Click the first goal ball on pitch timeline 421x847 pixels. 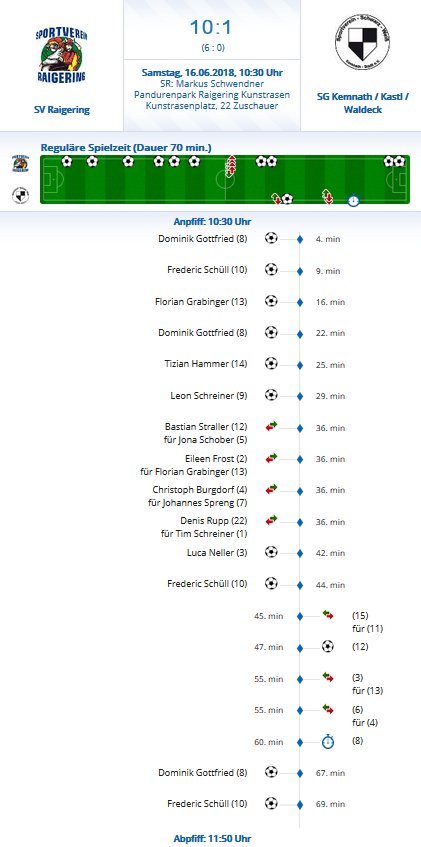point(66,161)
